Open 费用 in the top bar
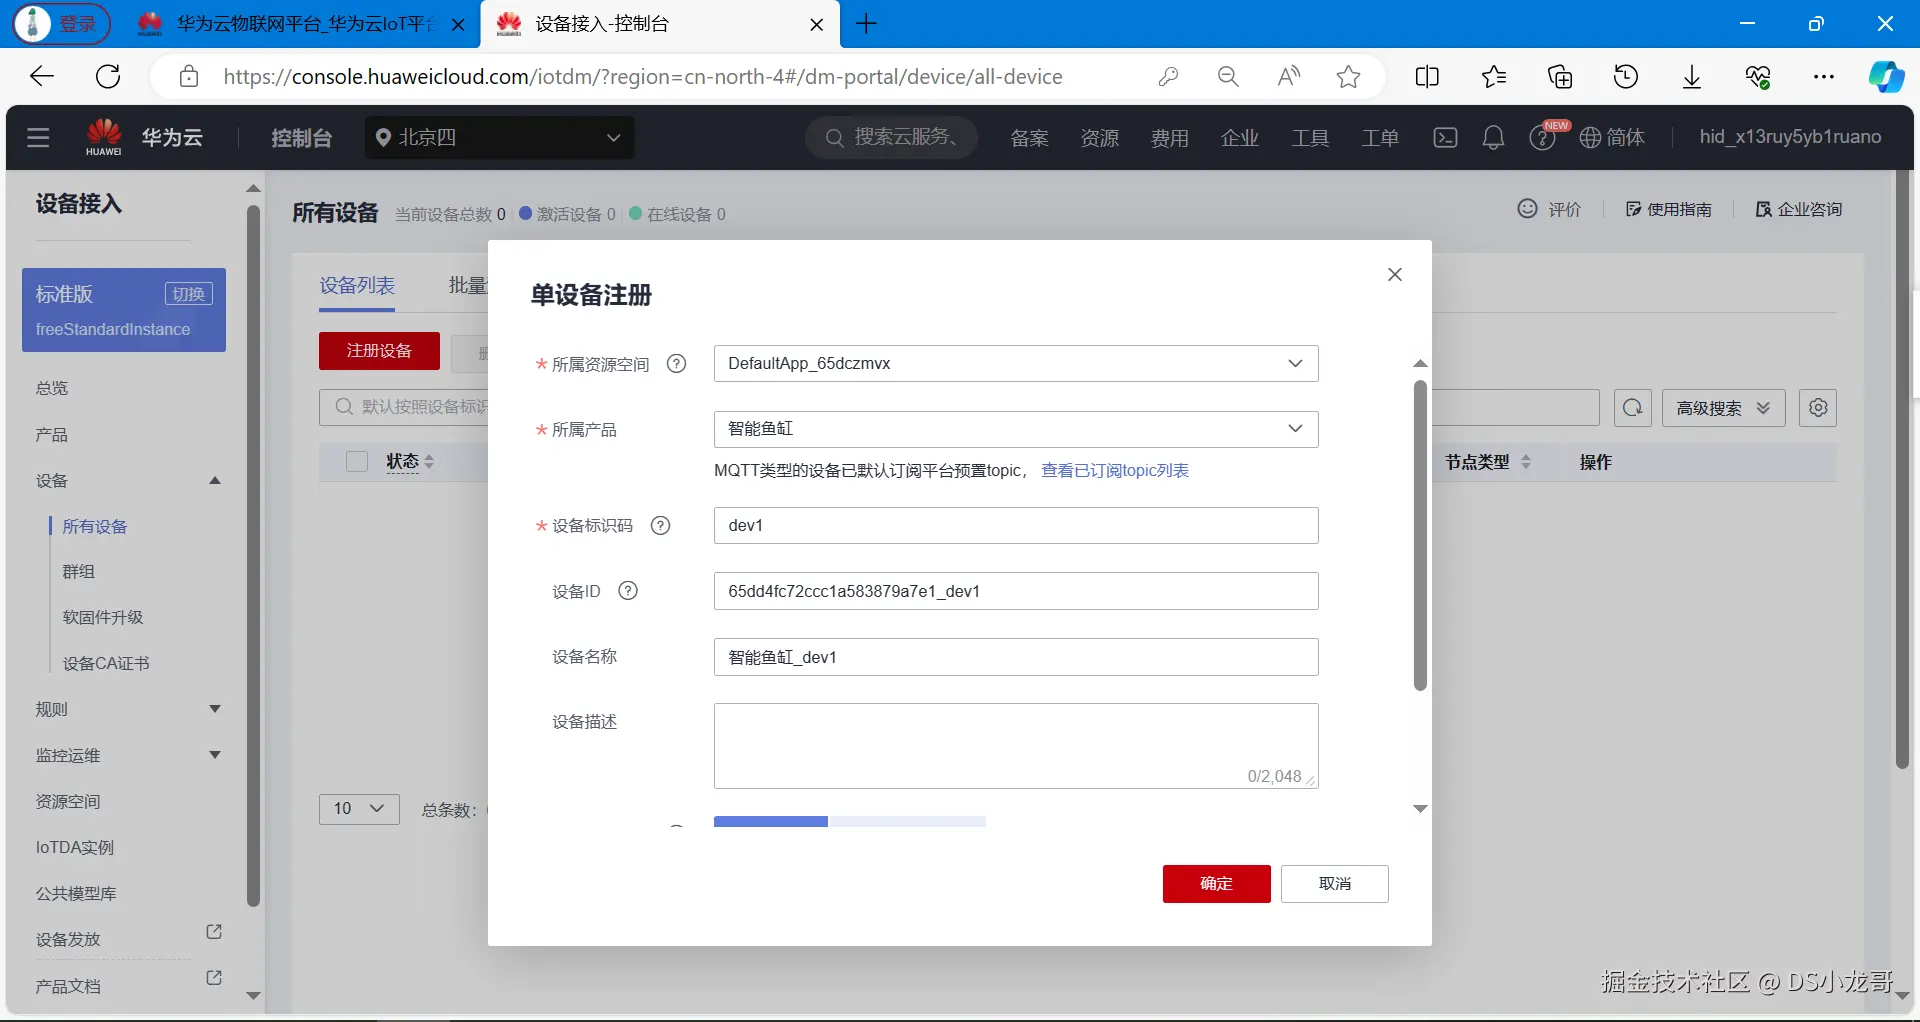Screen dimensions: 1920x1022 (1170, 138)
